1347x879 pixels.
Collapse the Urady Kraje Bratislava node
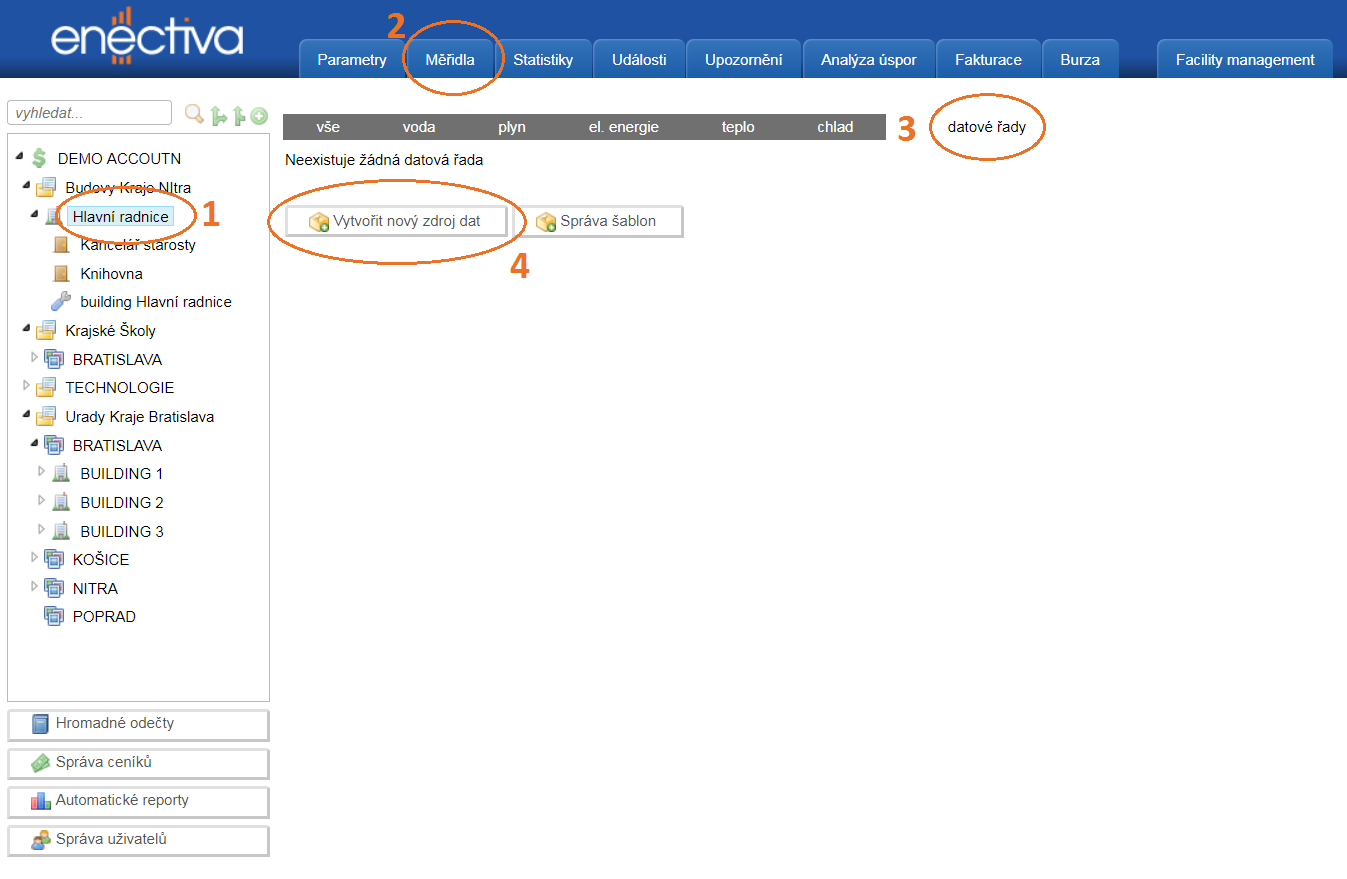[x=26, y=416]
